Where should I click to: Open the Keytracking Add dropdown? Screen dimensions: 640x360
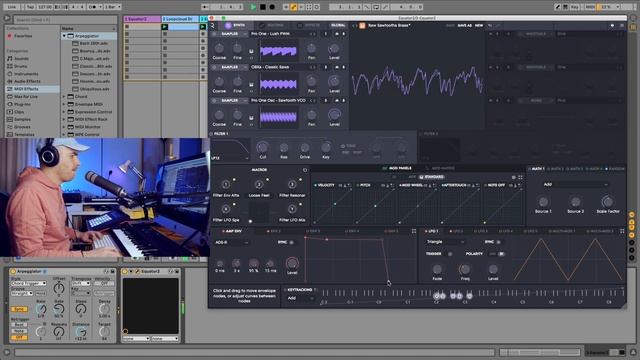301,298
